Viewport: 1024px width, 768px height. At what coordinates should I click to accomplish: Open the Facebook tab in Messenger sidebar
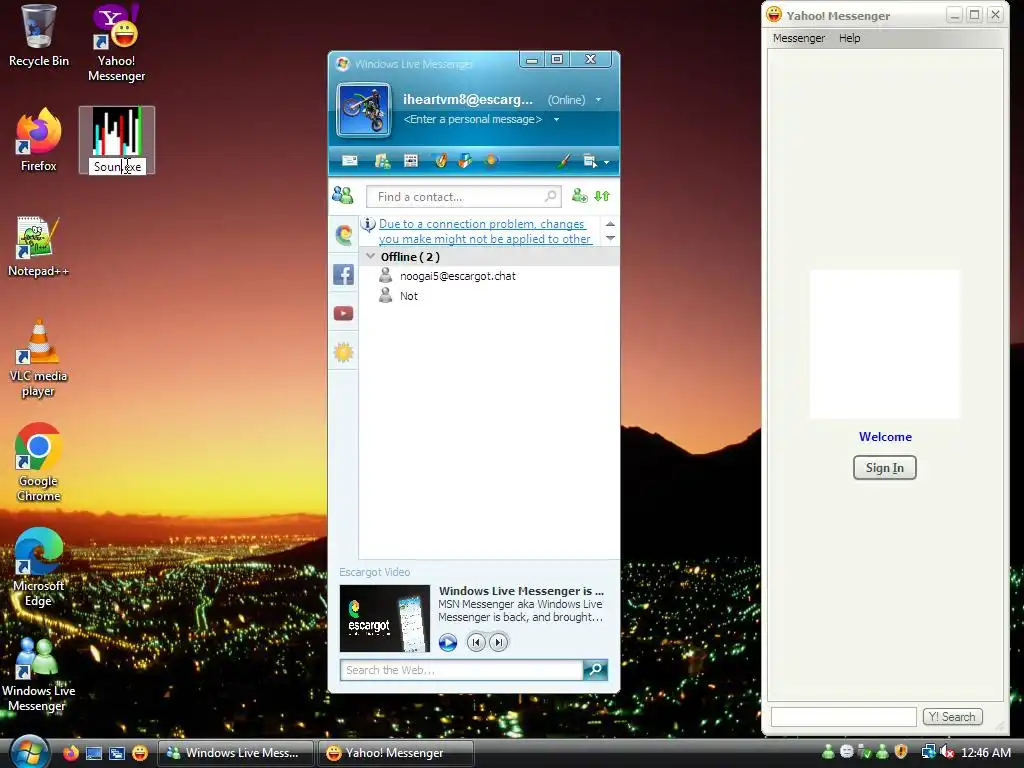344,274
